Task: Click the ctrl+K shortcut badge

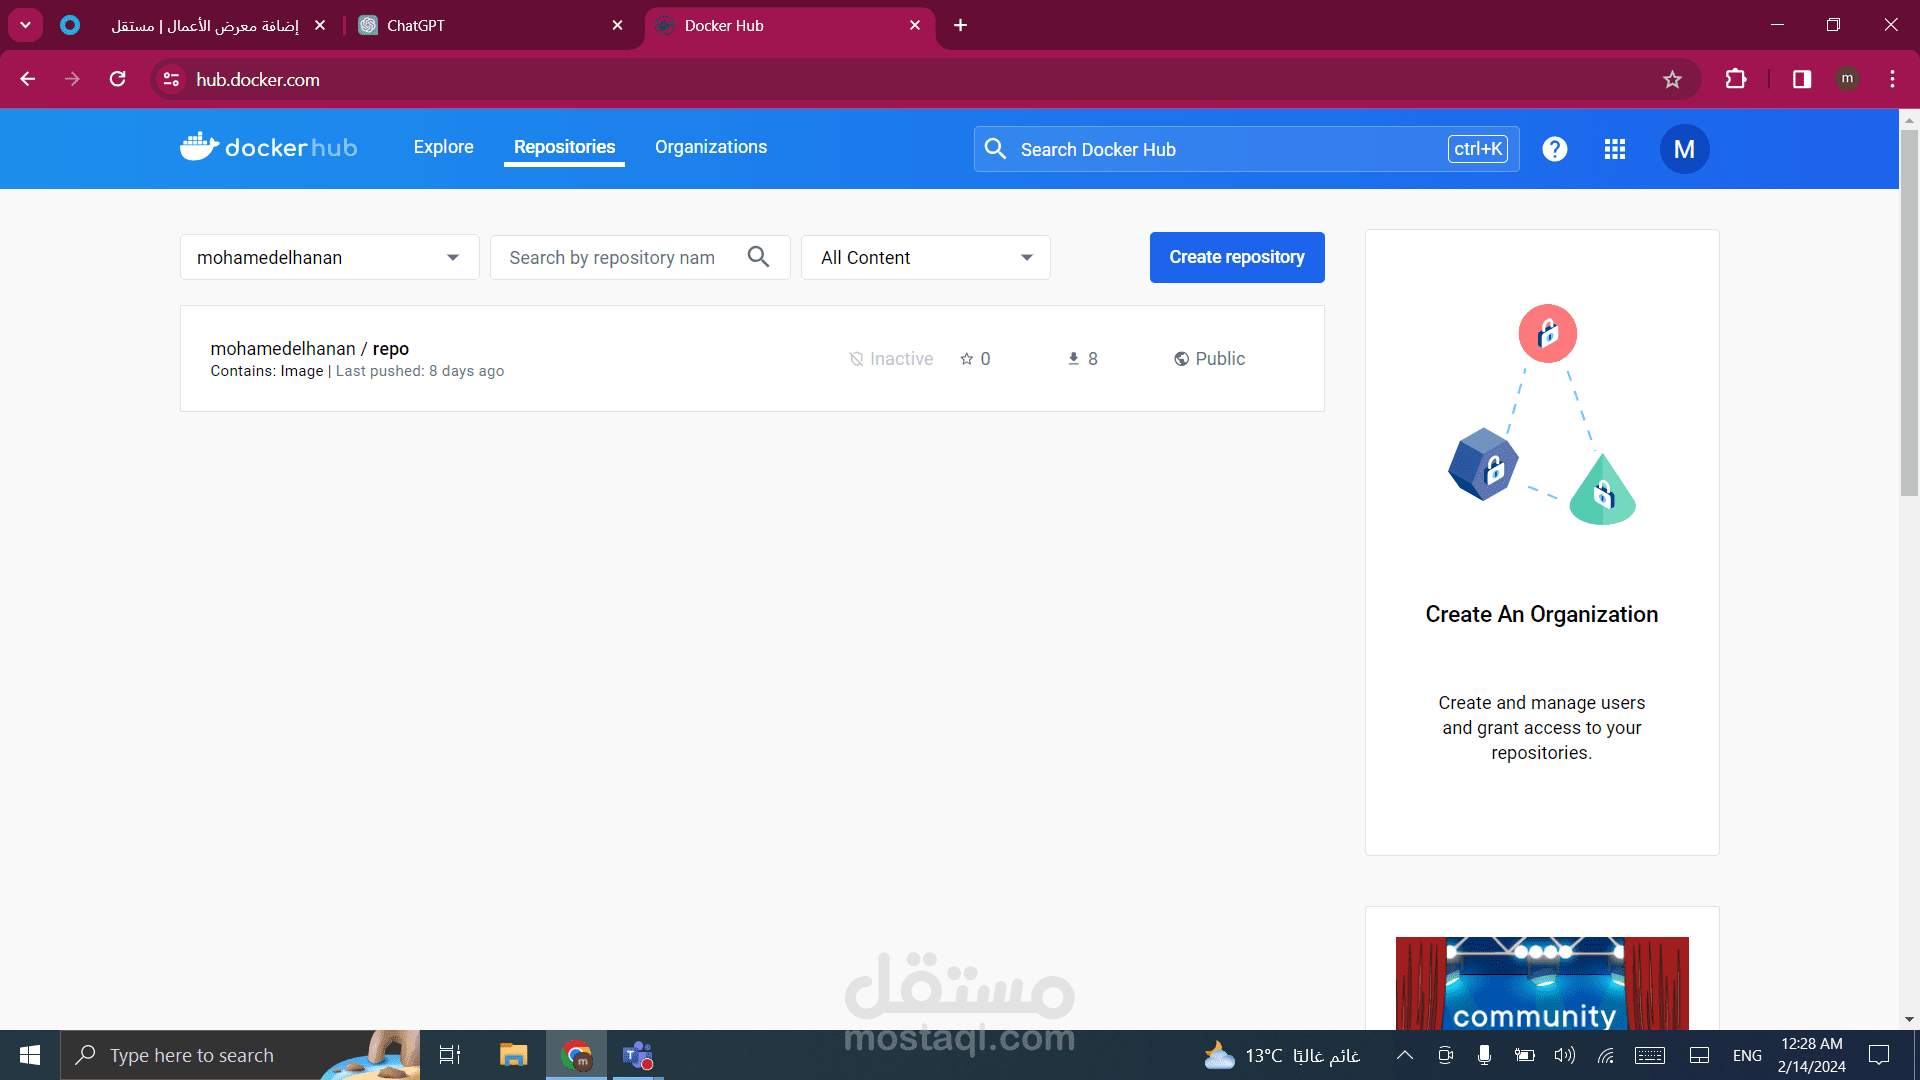Action: point(1478,149)
